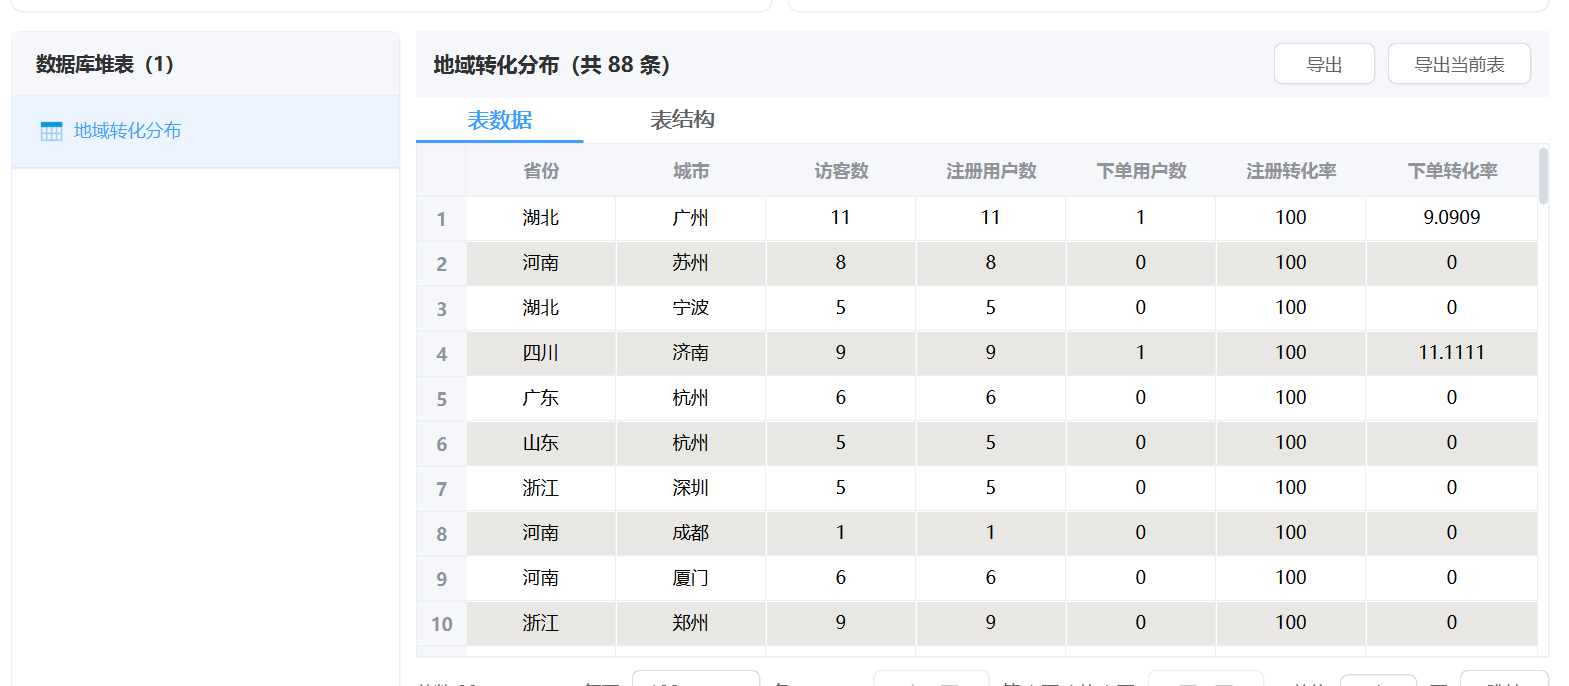The height and width of the screenshot is (686, 1569).
Task: Select the 访客数 column header
Action: pos(840,171)
